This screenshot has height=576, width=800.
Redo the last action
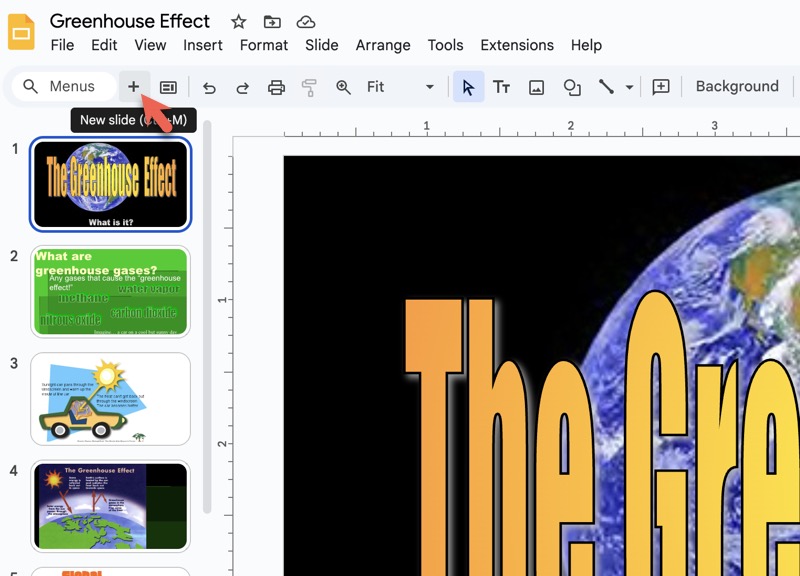tap(242, 88)
